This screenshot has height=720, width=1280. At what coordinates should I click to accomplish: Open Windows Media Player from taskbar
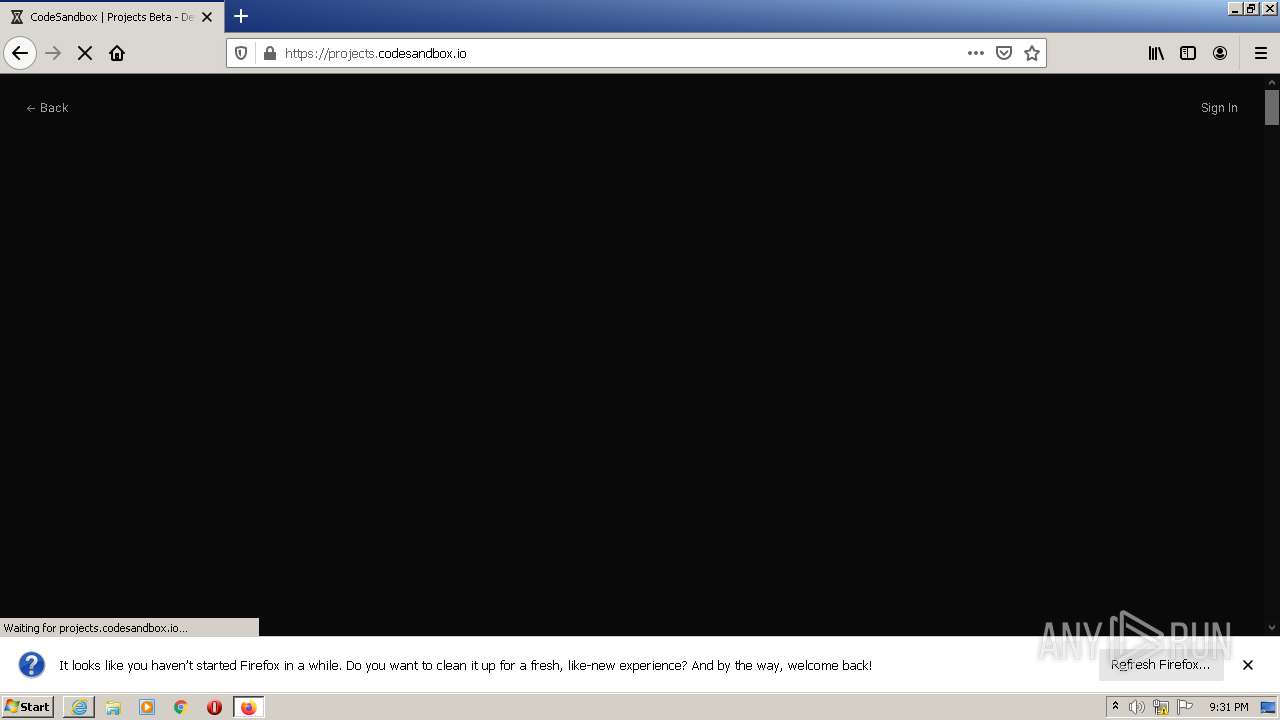tap(147, 707)
